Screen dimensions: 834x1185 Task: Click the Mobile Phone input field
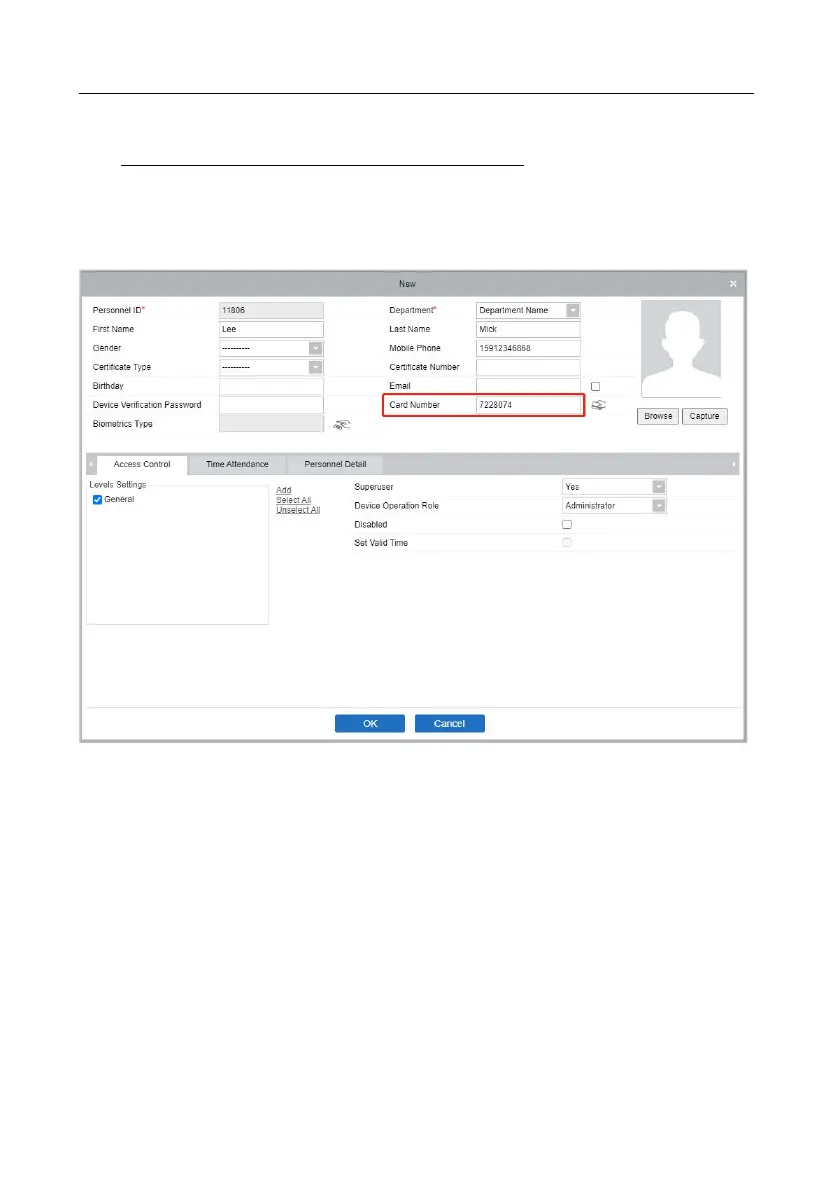coord(528,348)
